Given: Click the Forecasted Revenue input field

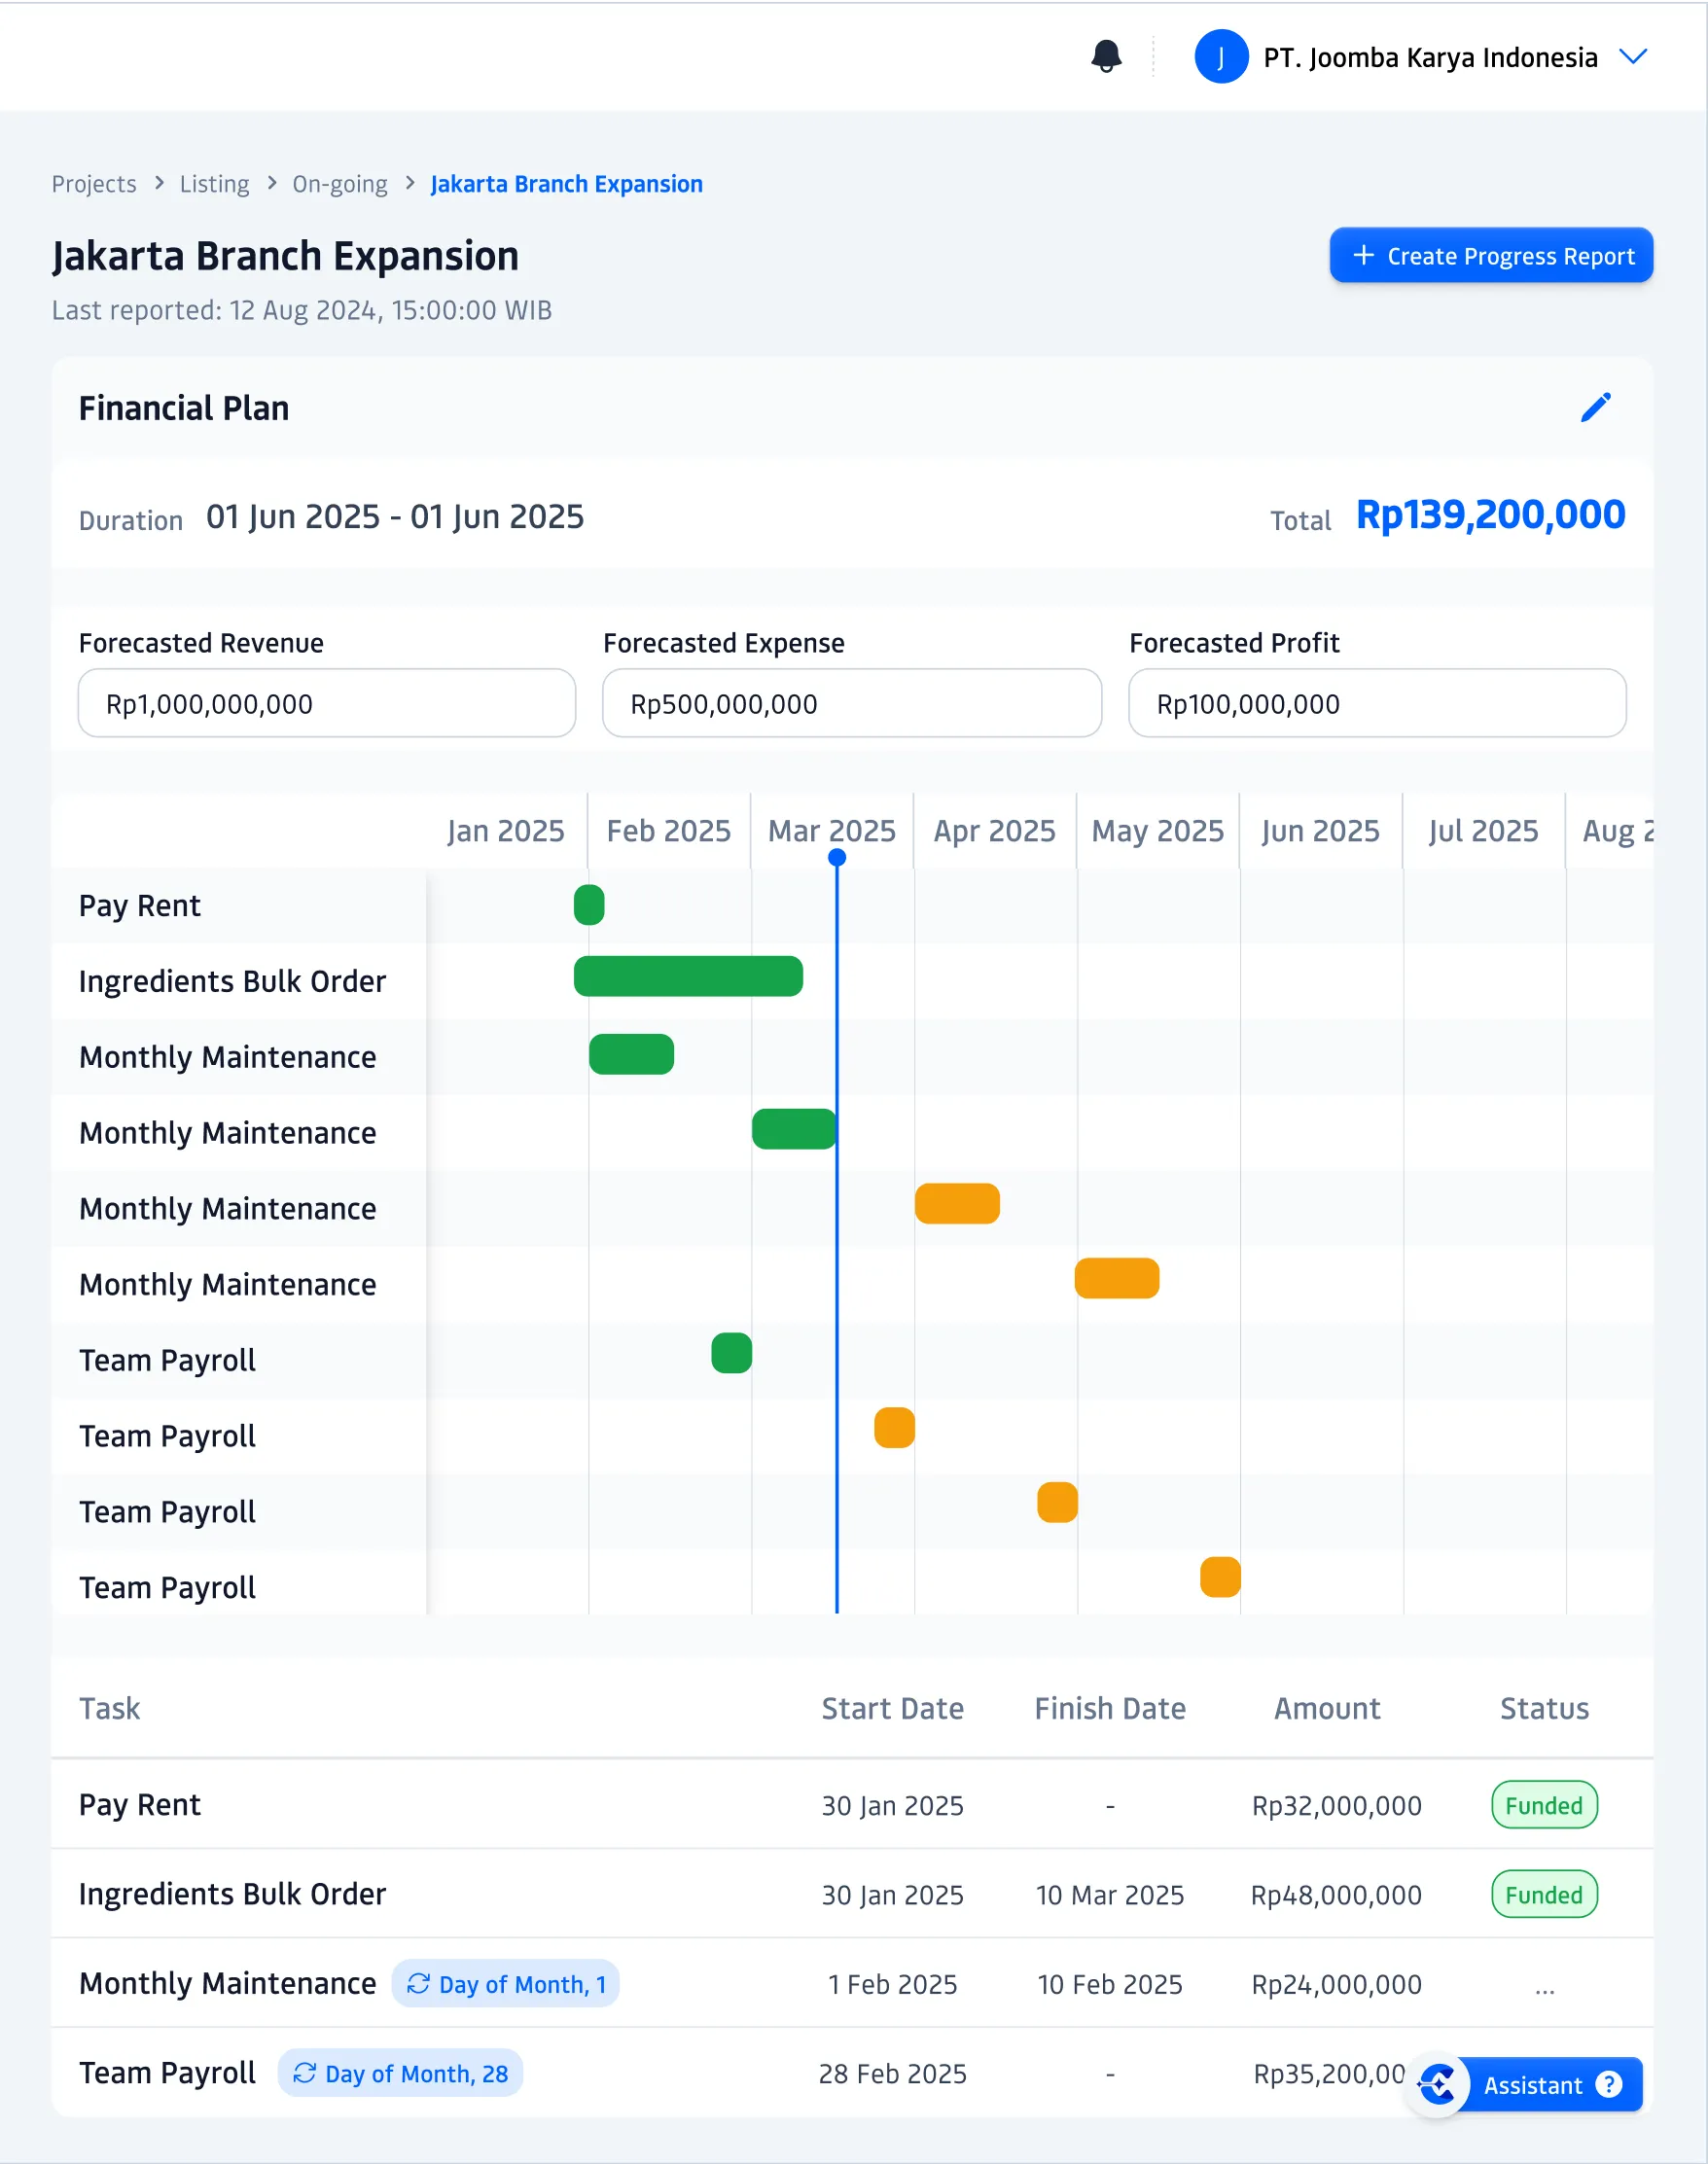Looking at the screenshot, I should coord(327,703).
